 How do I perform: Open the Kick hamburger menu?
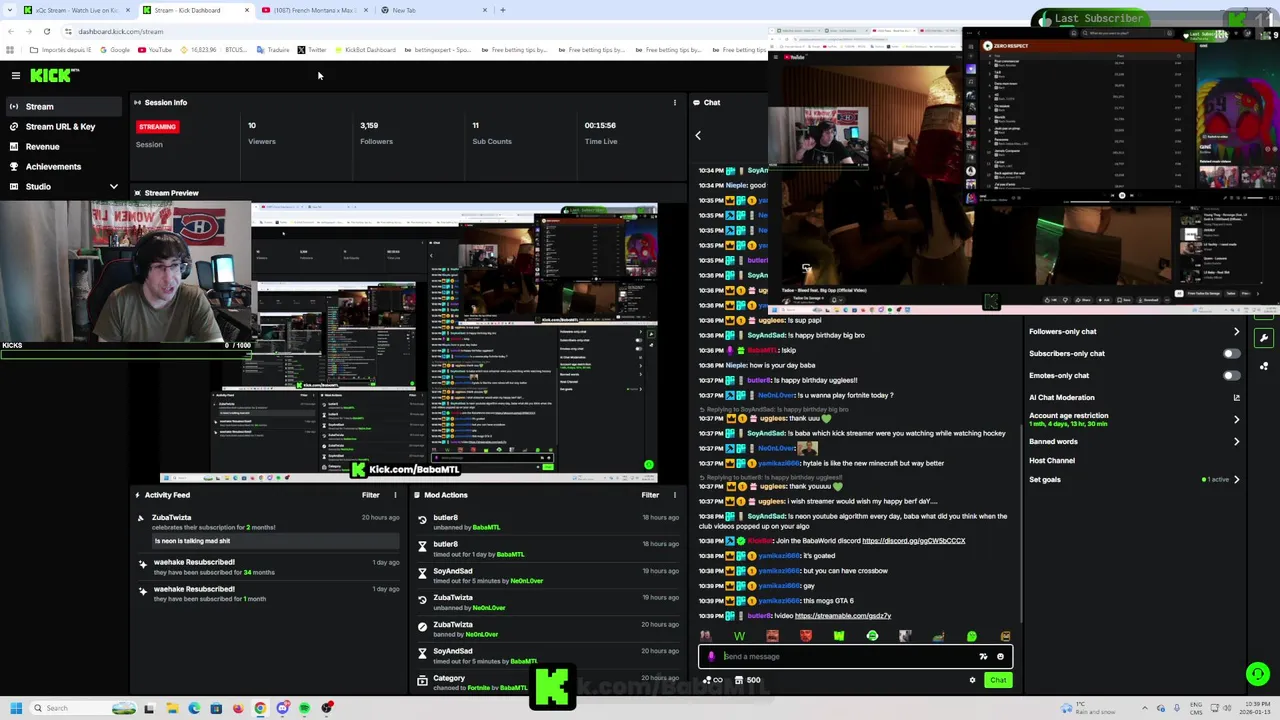[15, 76]
